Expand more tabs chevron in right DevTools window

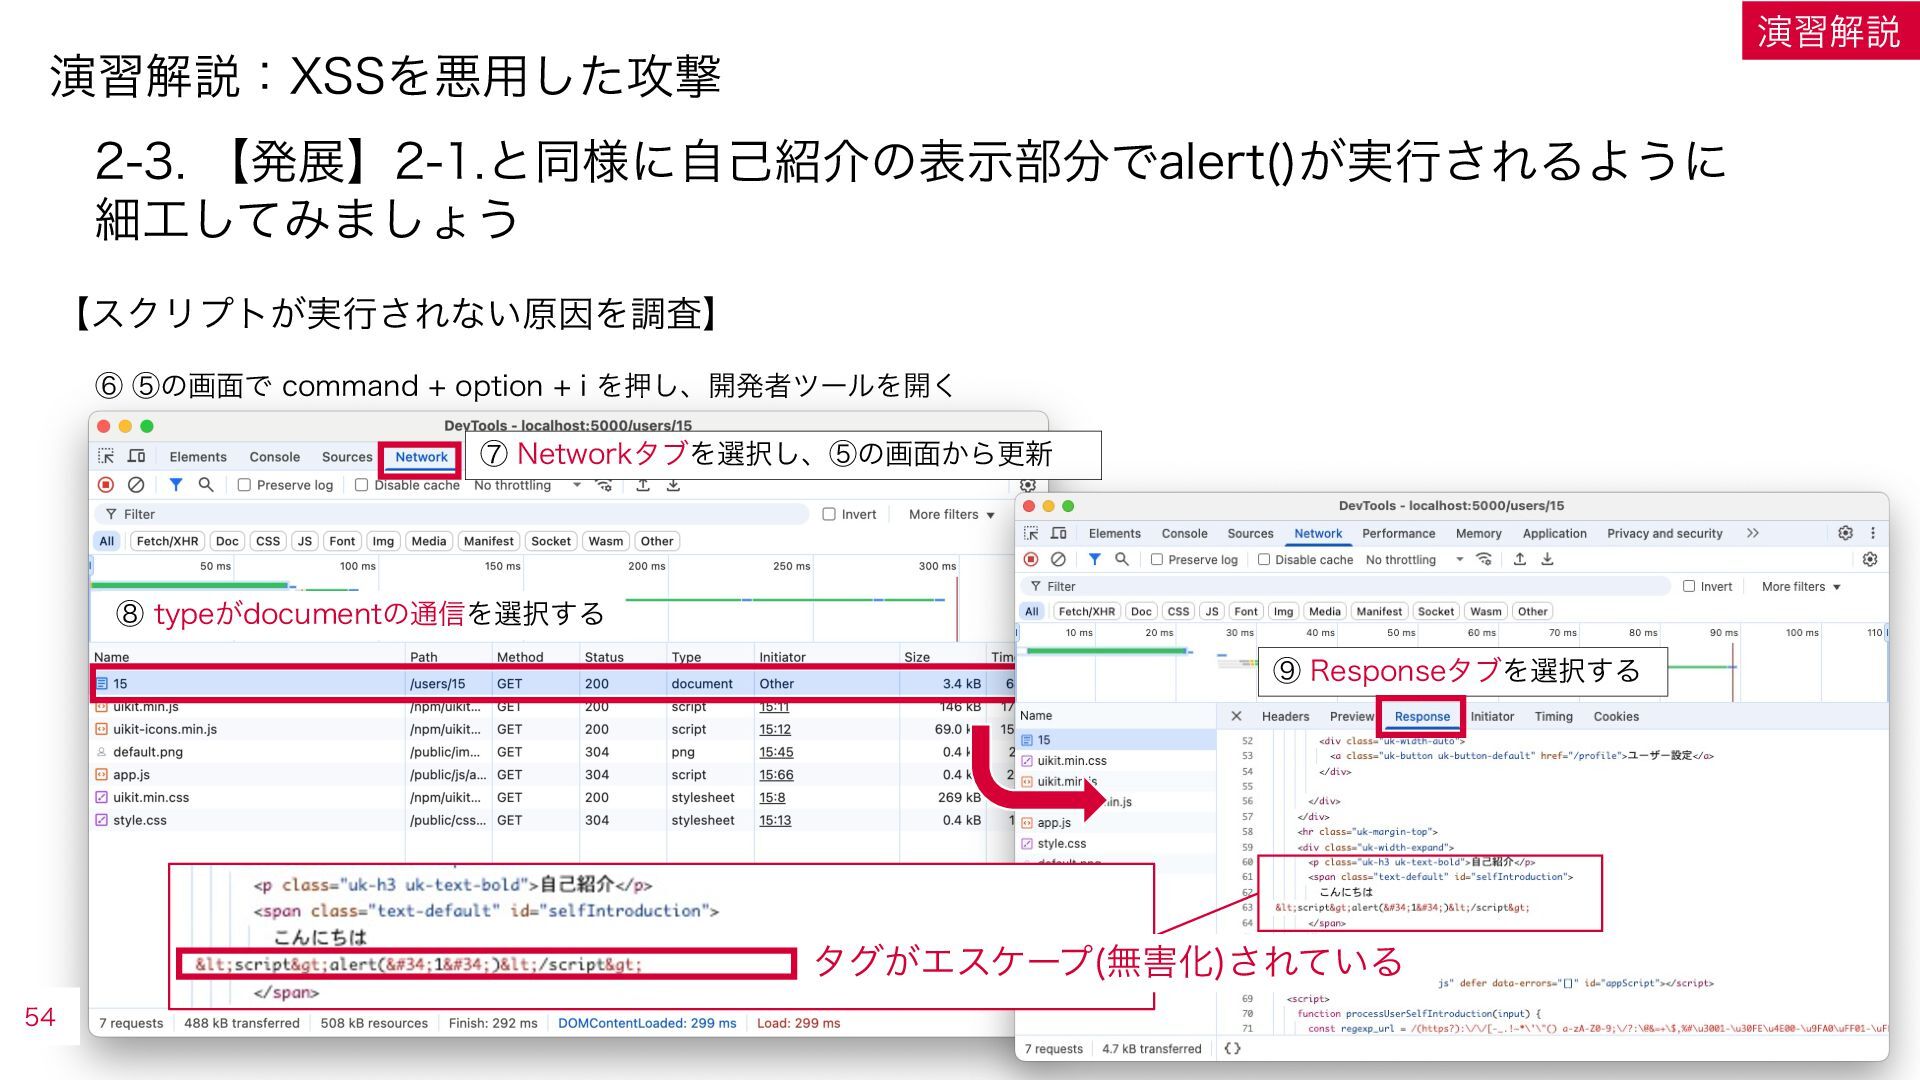[1753, 534]
